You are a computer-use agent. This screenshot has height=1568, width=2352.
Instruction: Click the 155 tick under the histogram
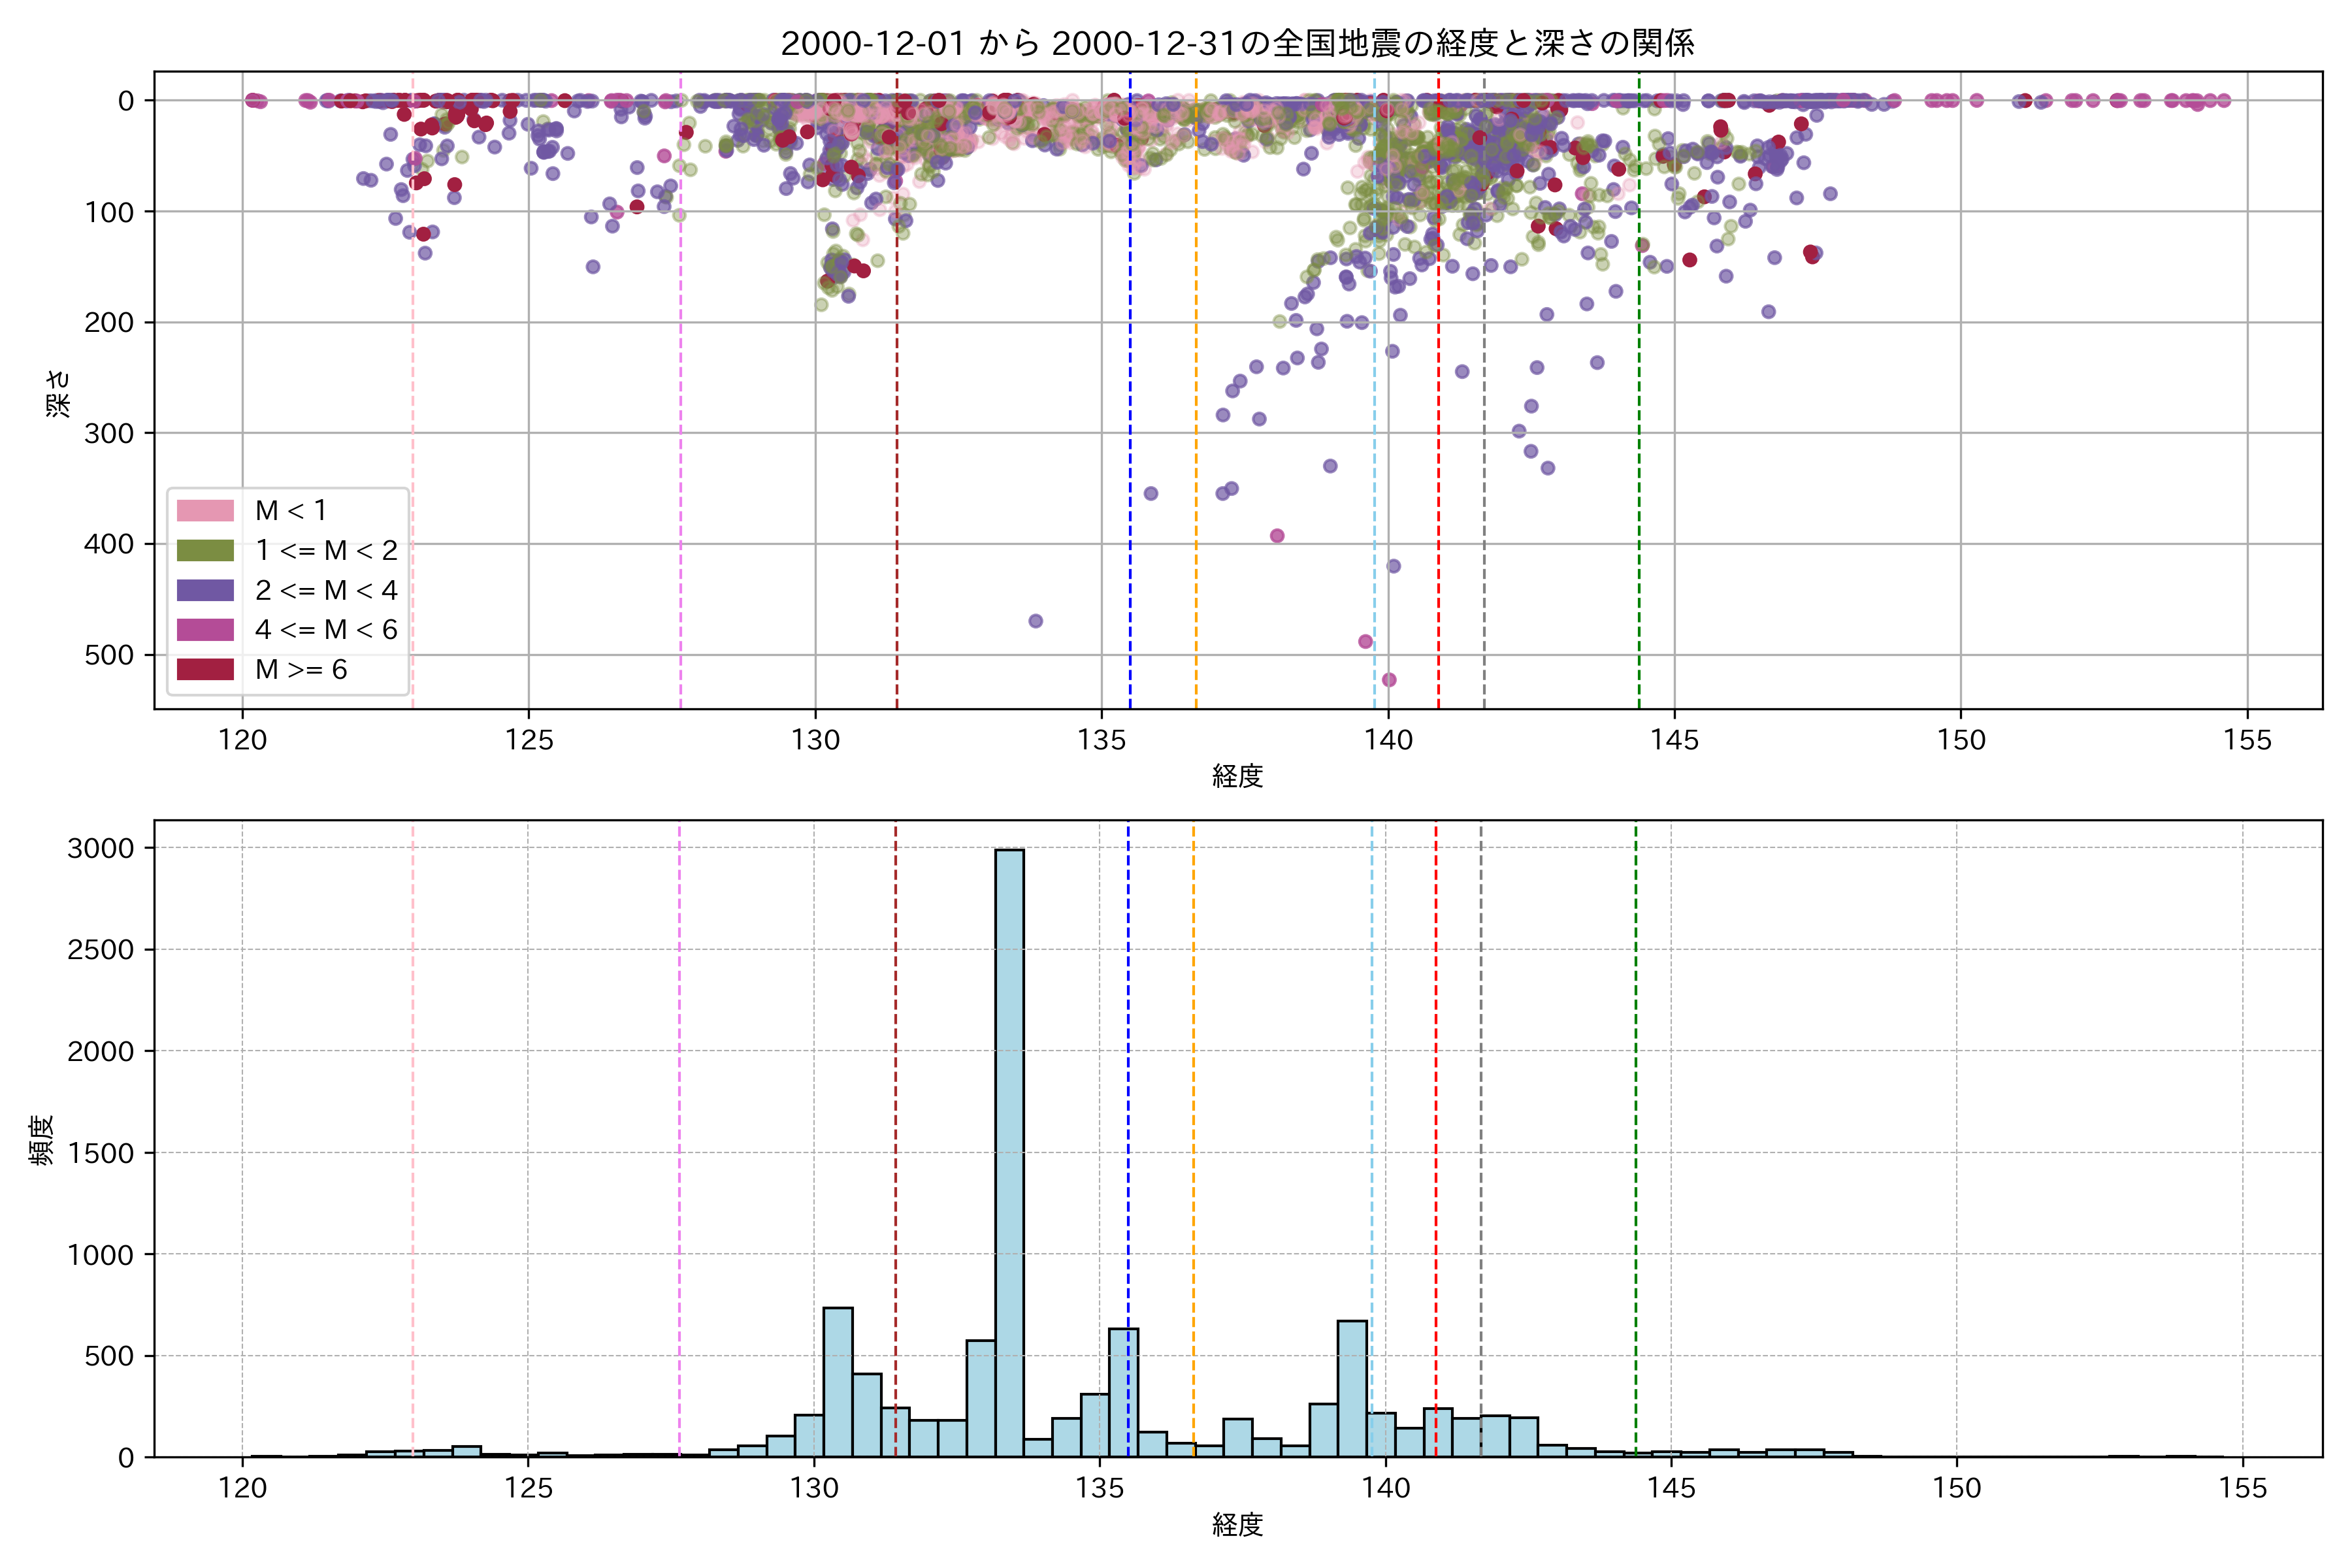point(2243,1489)
